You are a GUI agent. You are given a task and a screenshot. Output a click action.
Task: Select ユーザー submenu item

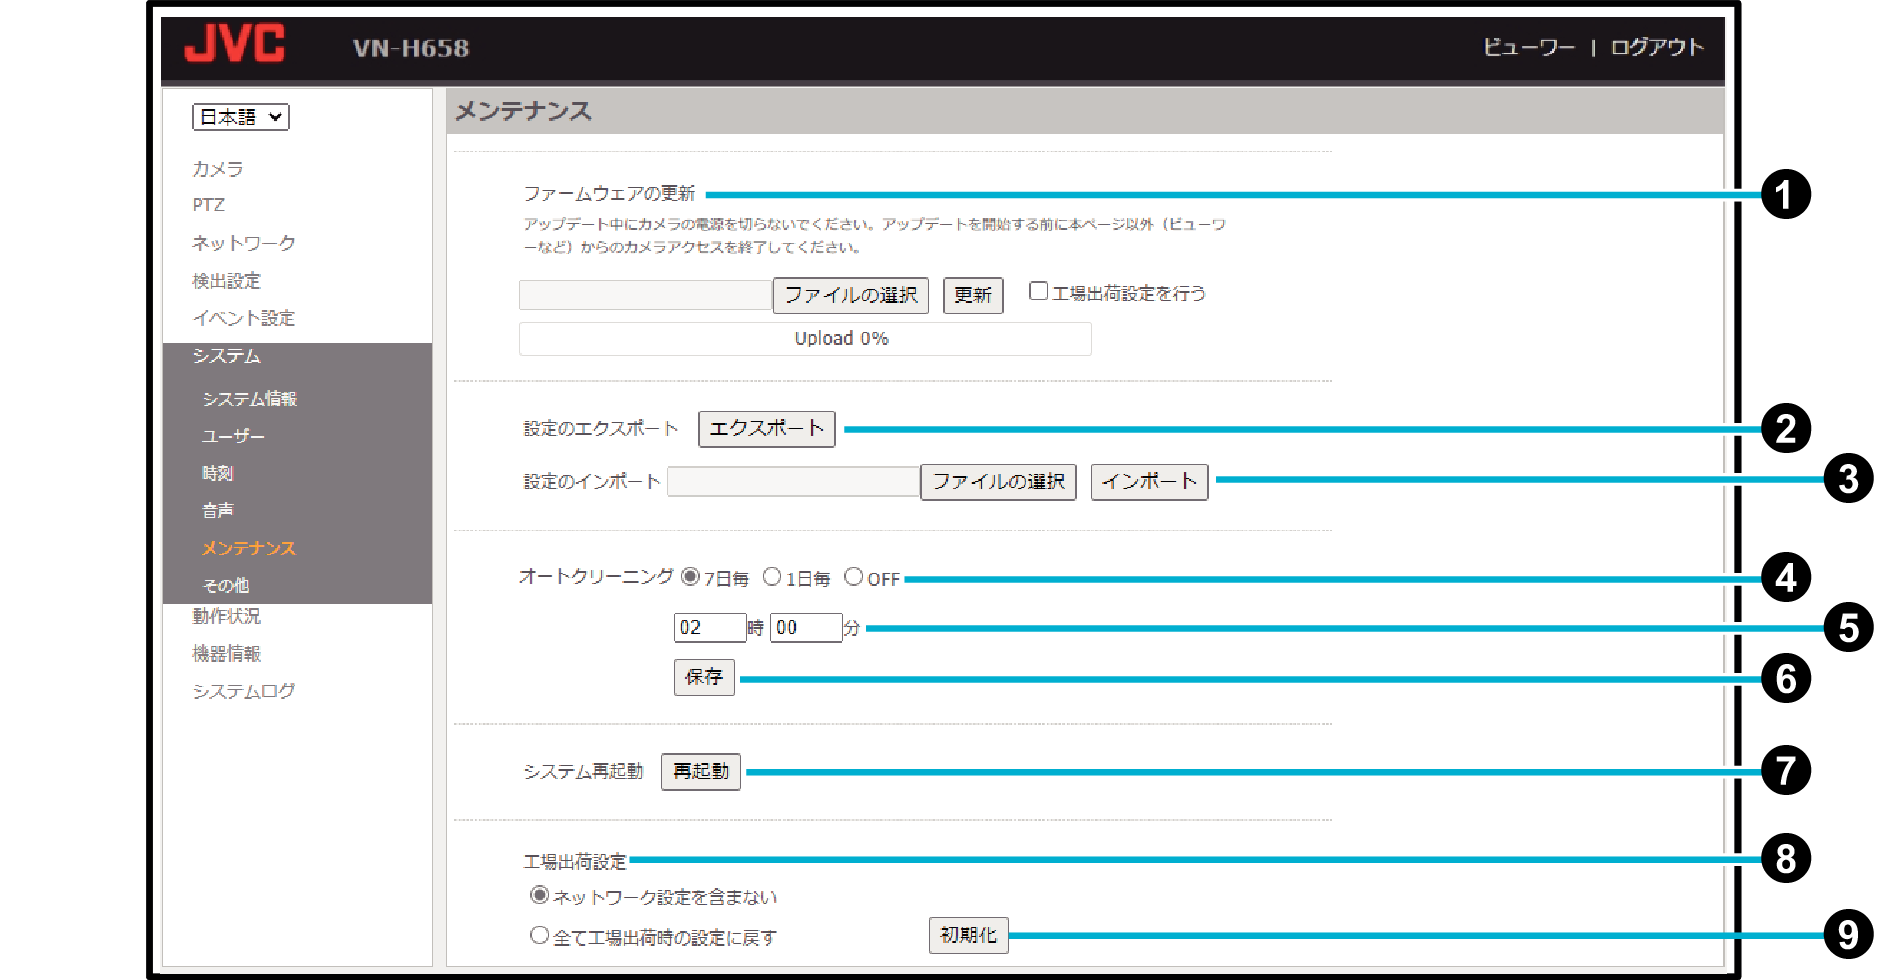(x=233, y=436)
